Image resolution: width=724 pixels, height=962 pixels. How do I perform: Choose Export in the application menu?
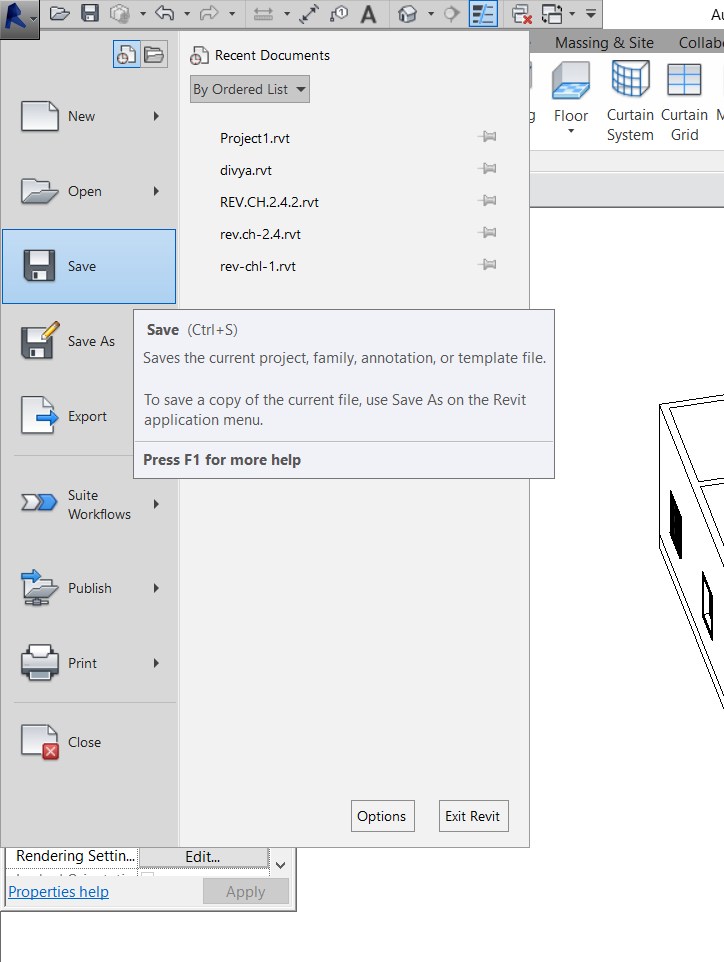68,416
